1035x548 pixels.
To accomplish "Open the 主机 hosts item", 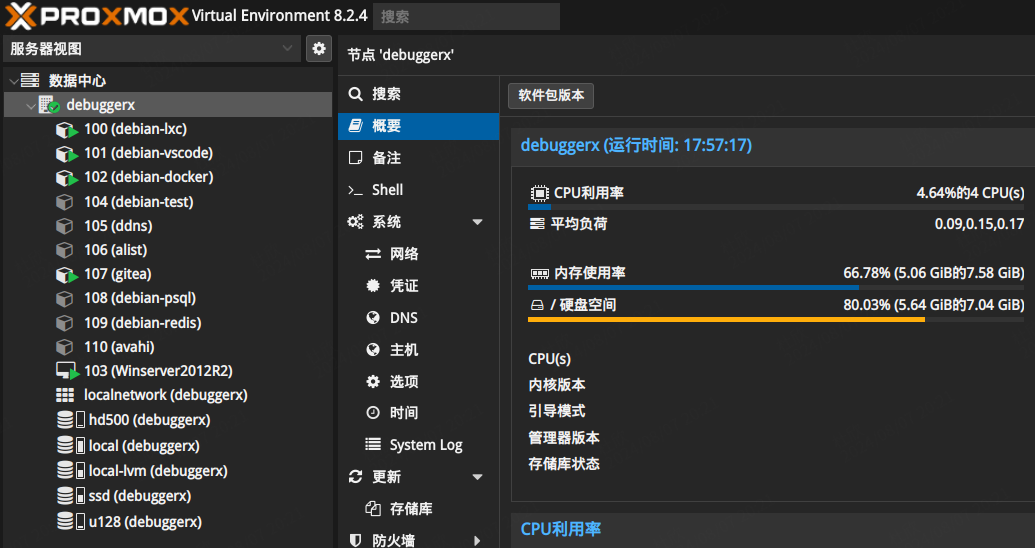I will click(x=418, y=350).
